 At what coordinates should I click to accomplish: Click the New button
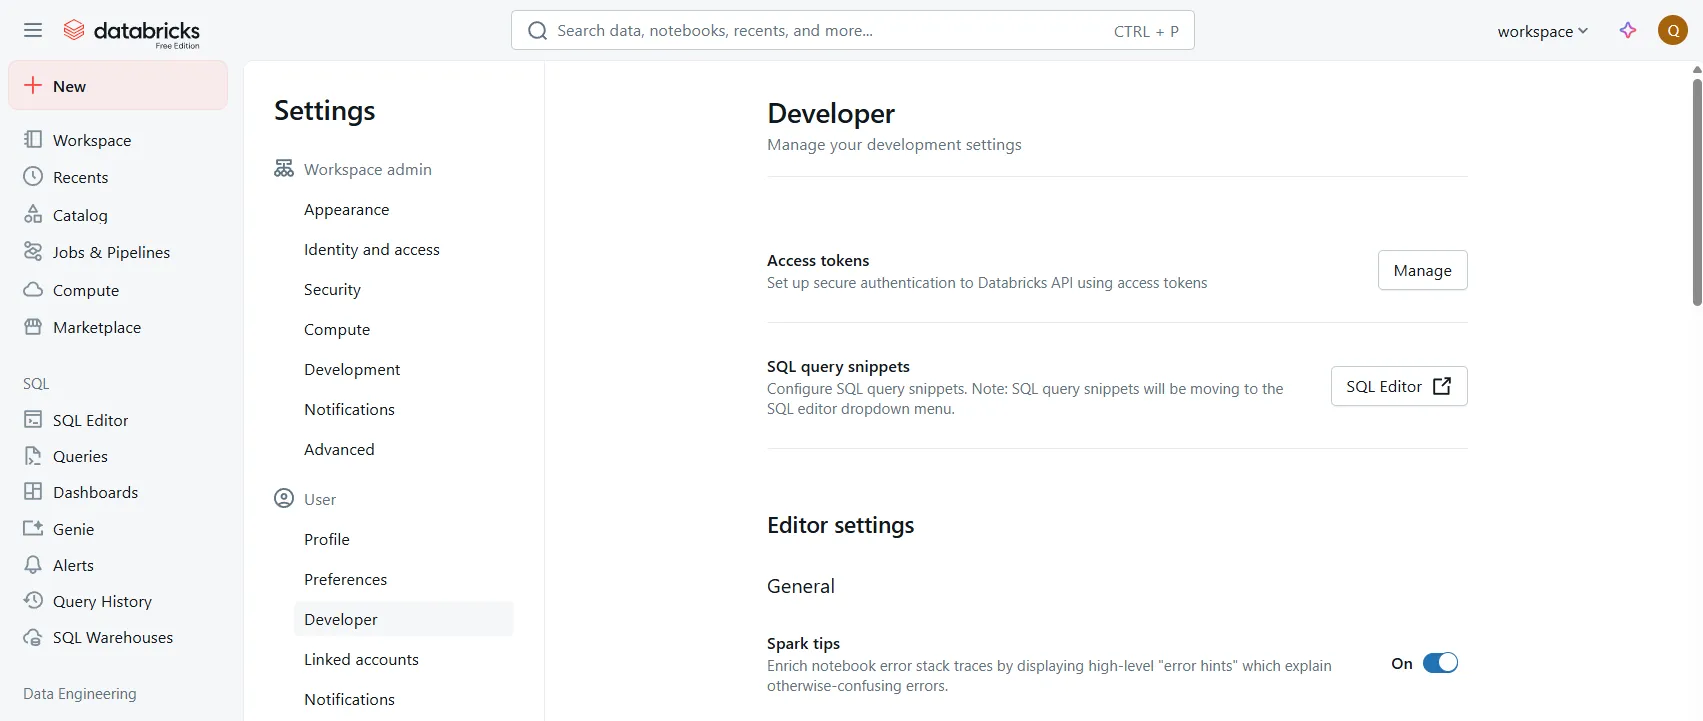tap(118, 86)
